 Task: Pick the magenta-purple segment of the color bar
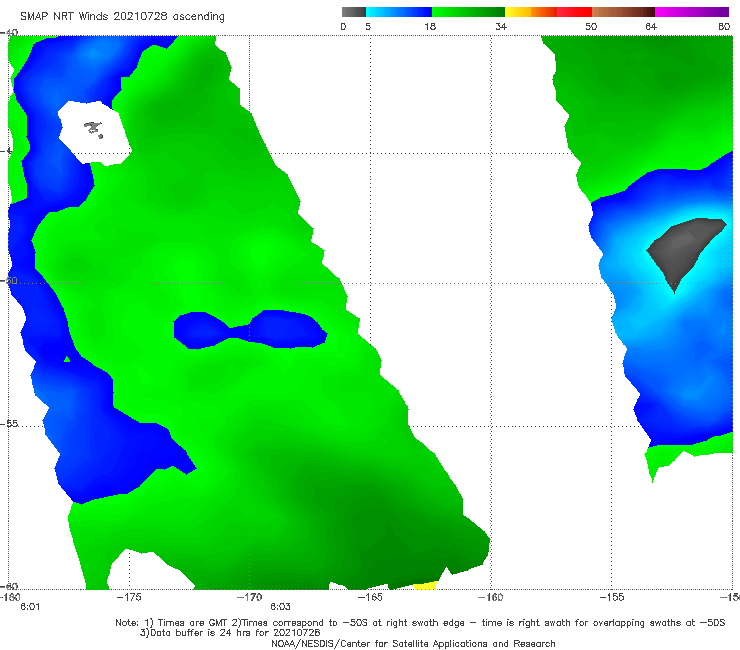point(692,12)
